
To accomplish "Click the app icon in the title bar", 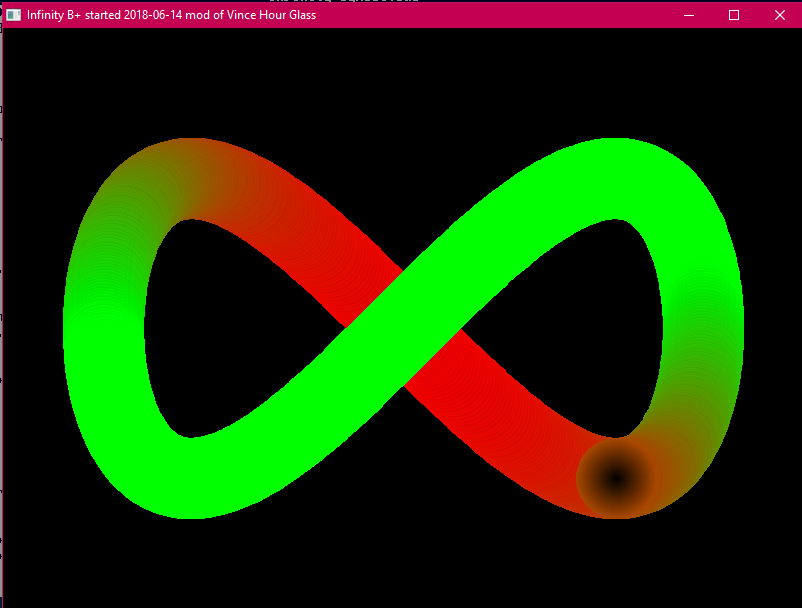I will tap(14, 15).
